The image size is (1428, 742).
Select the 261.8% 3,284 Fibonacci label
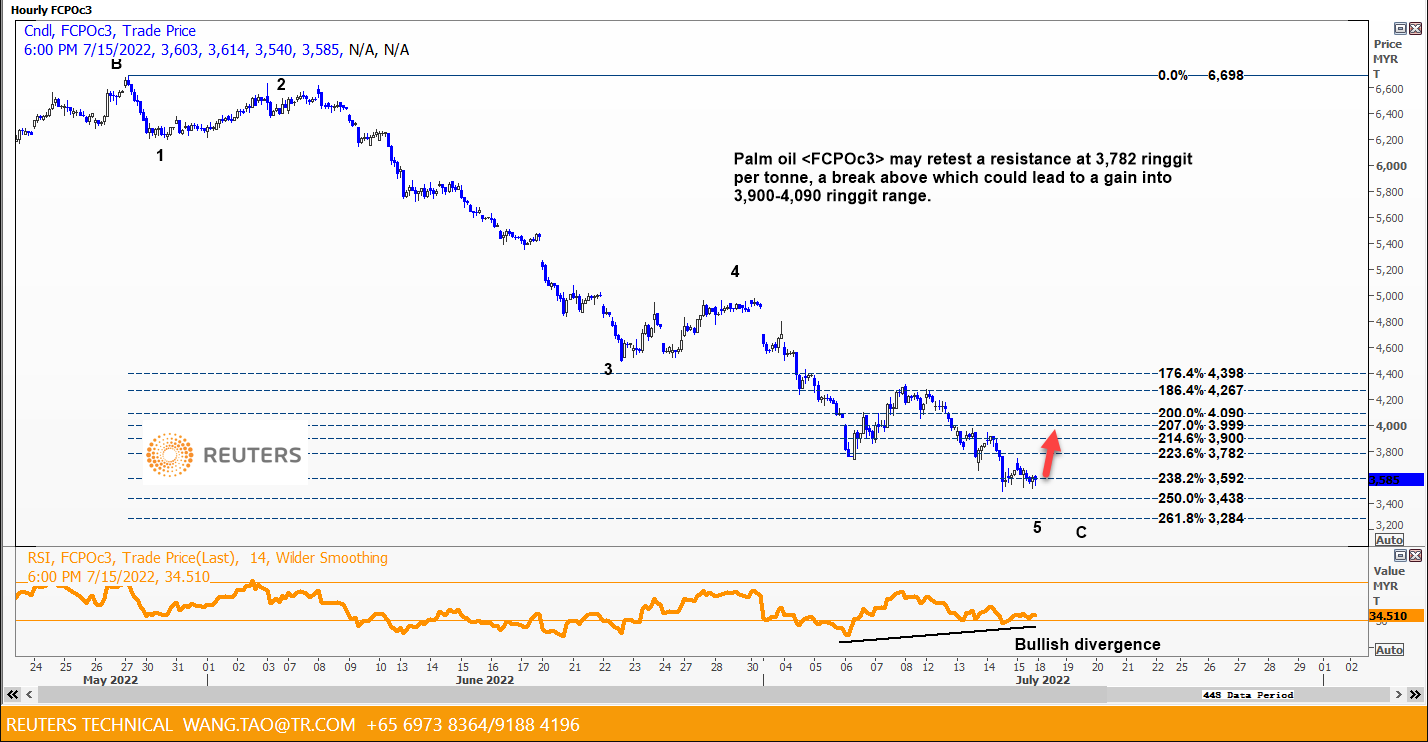[x=1200, y=518]
